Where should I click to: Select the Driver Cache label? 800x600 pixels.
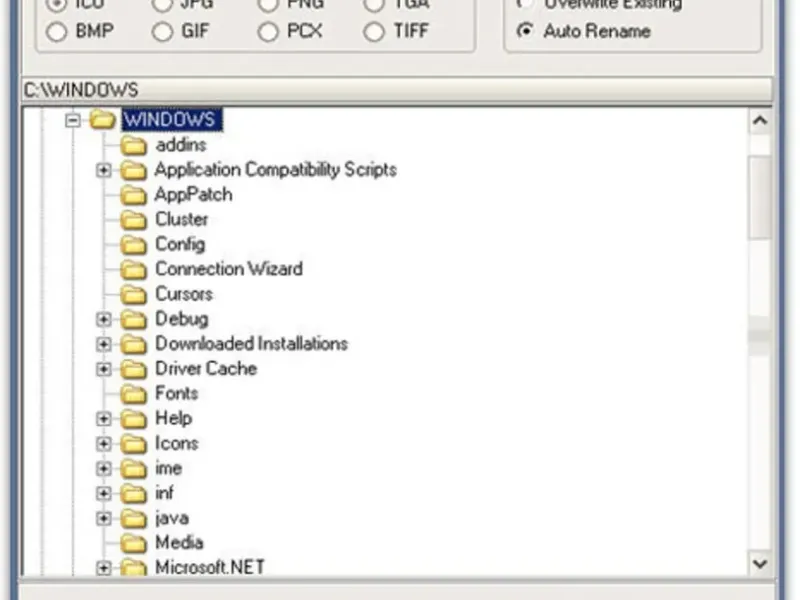pos(206,368)
